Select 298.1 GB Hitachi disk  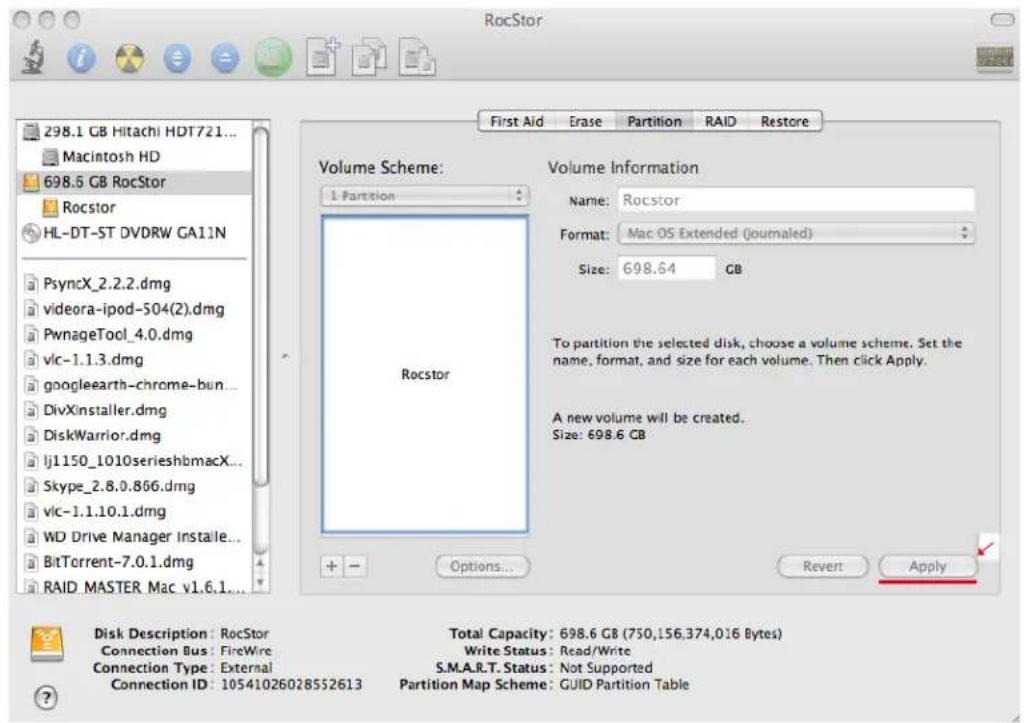pyautogui.click(x=133, y=131)
